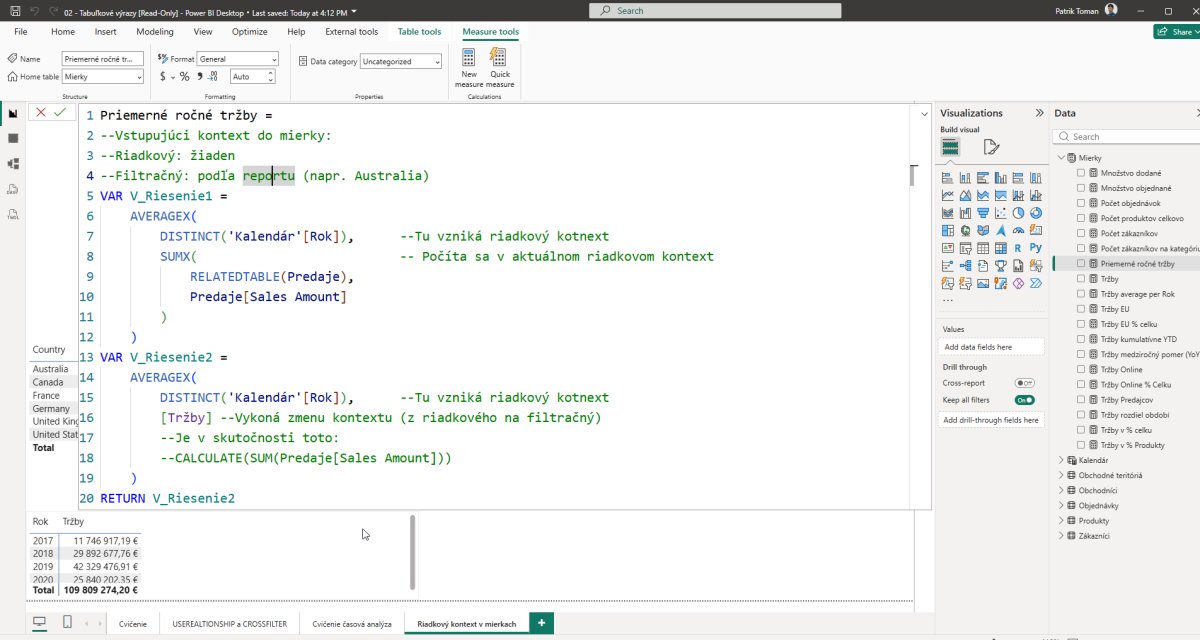Open the Modeling ribbon tab

click(154, 32)
